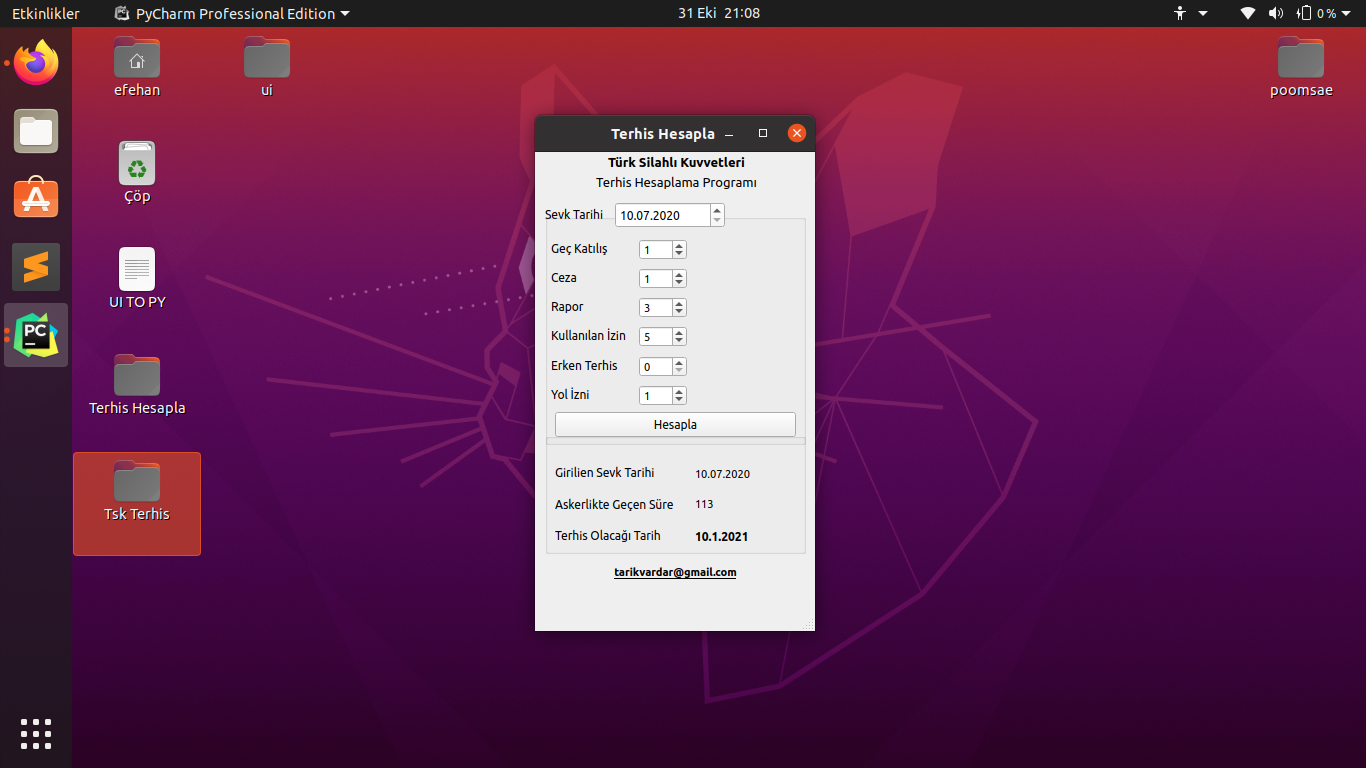
Task: Select the poomsae folder on the desktop
Action: pos(1301,67)
